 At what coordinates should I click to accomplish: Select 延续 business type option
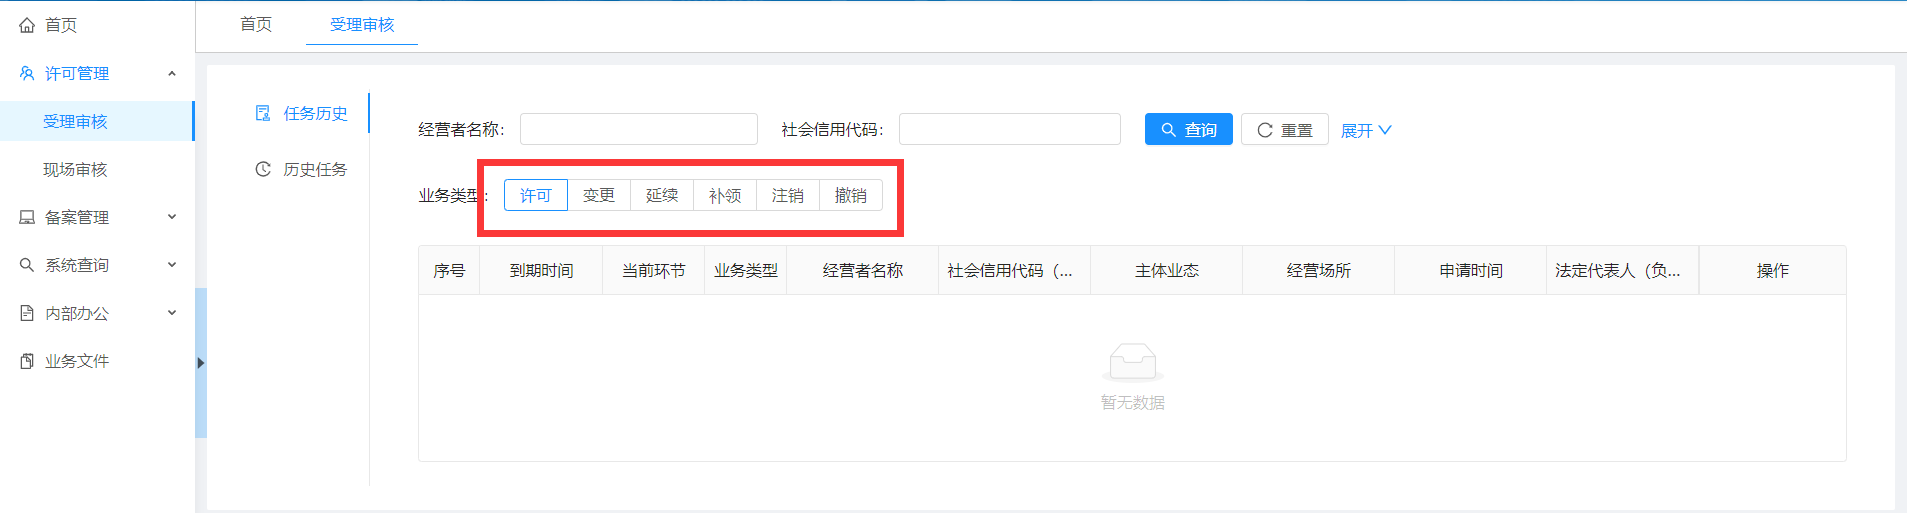pyautogui.click(x=662, y=195)
